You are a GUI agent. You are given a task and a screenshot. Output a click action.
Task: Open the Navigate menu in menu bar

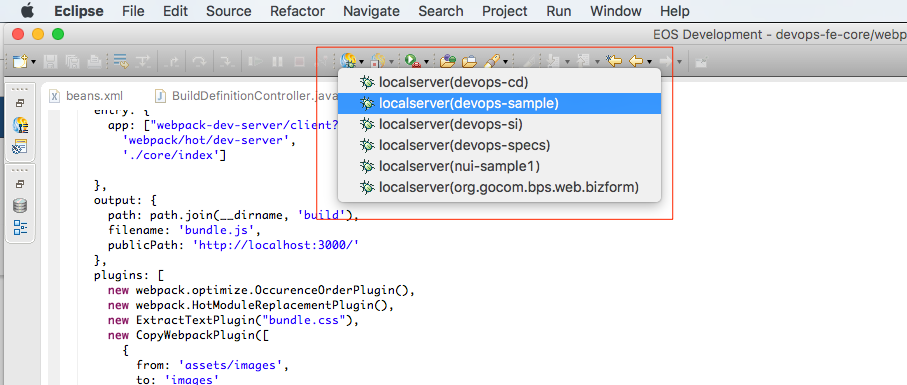[x=371, y=11]
